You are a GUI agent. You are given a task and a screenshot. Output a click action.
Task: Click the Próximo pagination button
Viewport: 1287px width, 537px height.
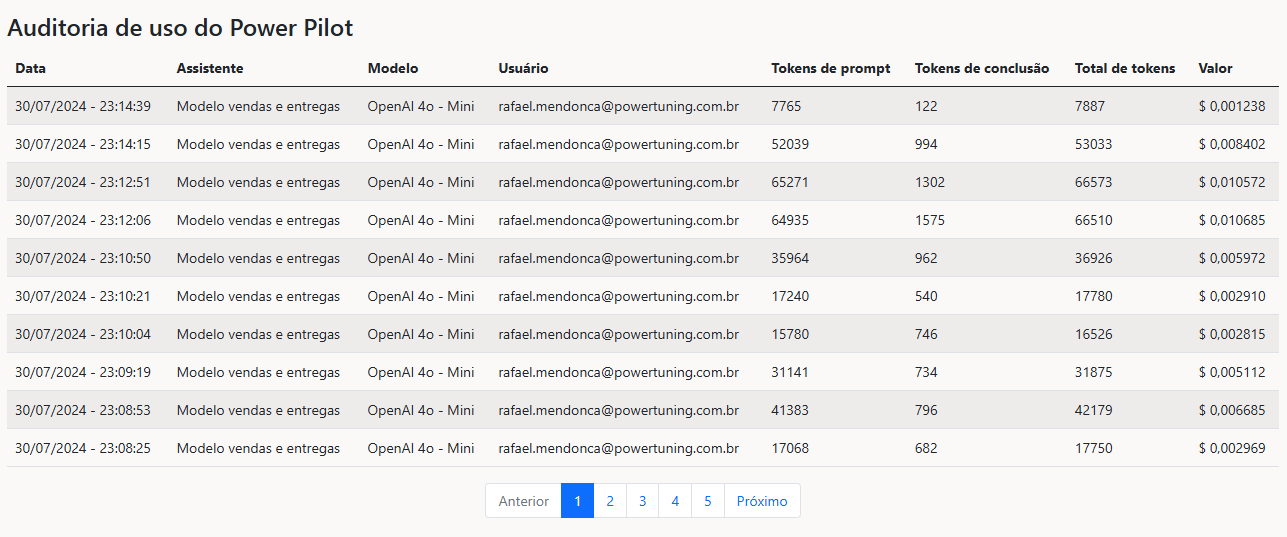pyautogui.click(x=762, y=501)
